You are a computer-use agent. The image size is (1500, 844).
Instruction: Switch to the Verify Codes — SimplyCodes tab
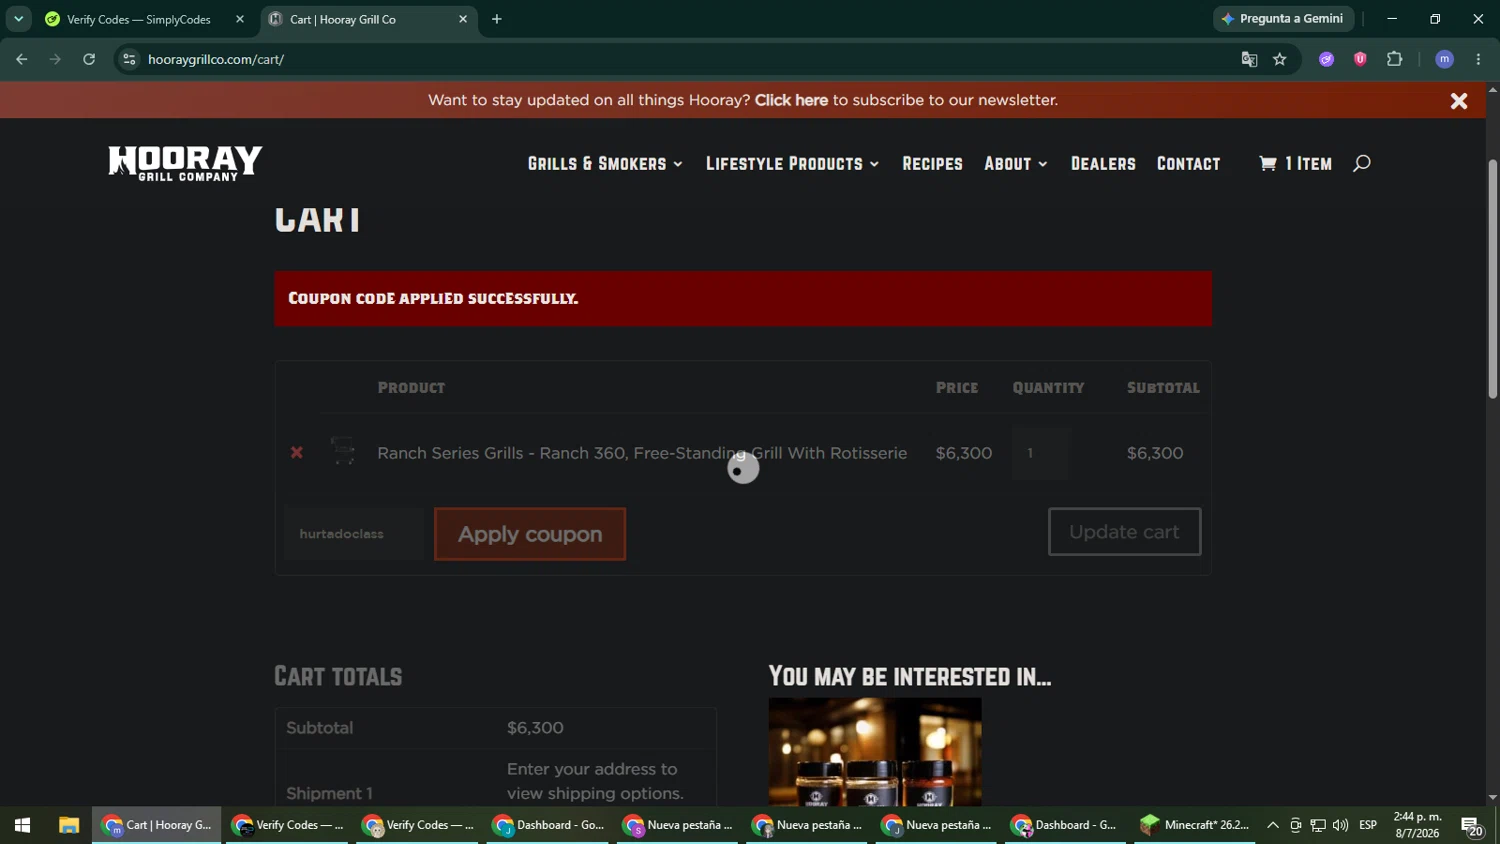pyautogui.click(x=139, y=19)
